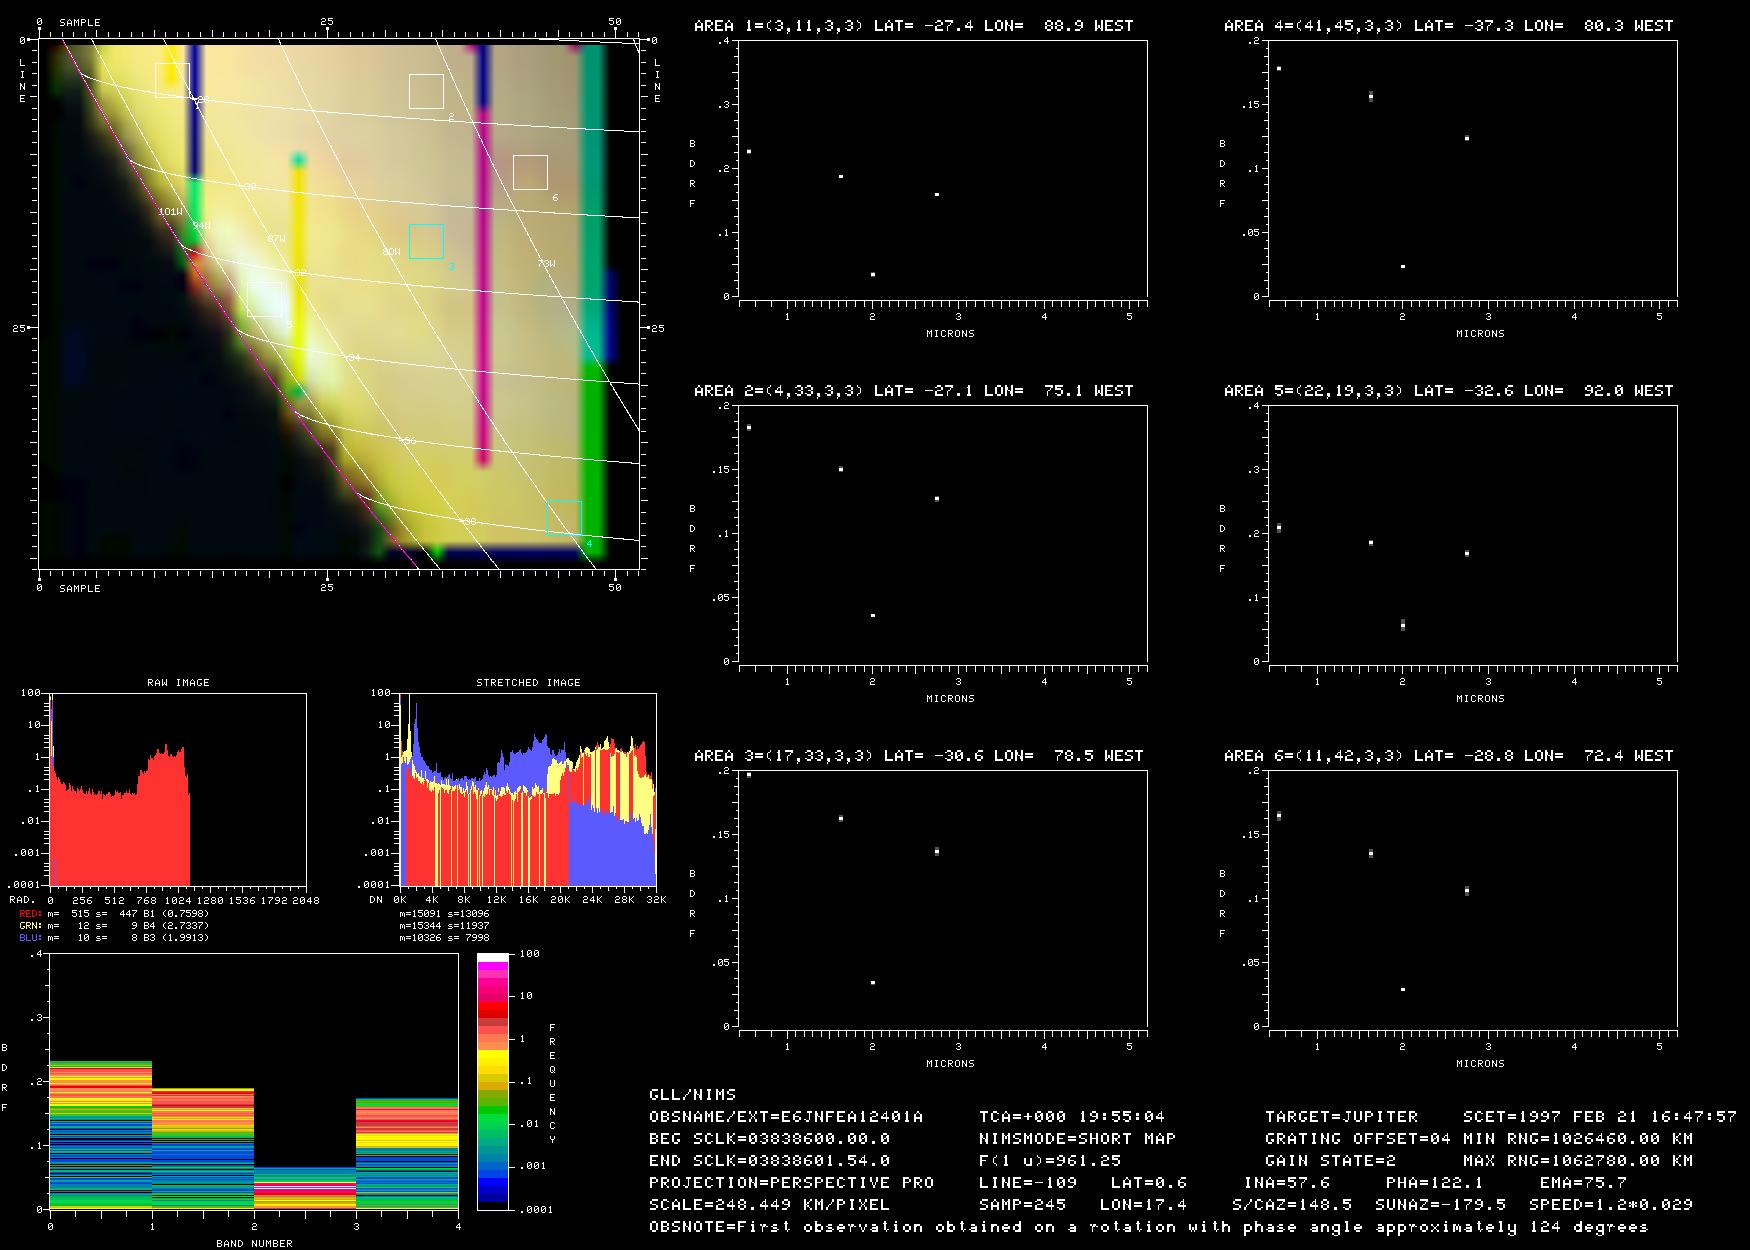Click the OBSNOTE line at the bottom

tap(1148, 1226)
